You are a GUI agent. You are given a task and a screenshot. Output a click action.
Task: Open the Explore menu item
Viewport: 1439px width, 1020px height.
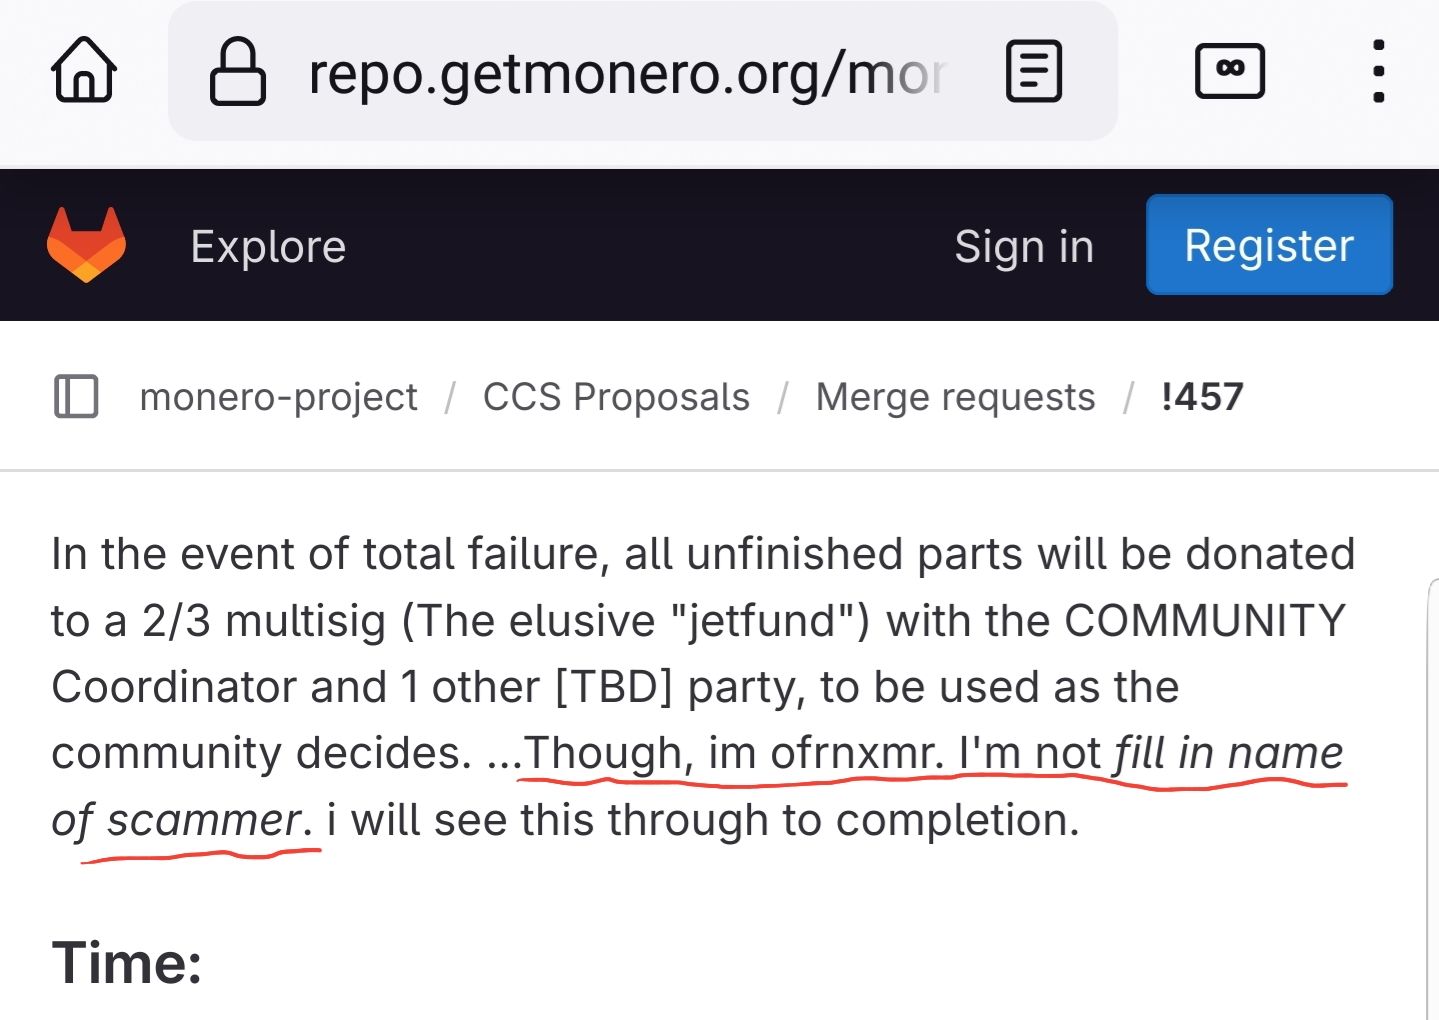click(268, 247)
